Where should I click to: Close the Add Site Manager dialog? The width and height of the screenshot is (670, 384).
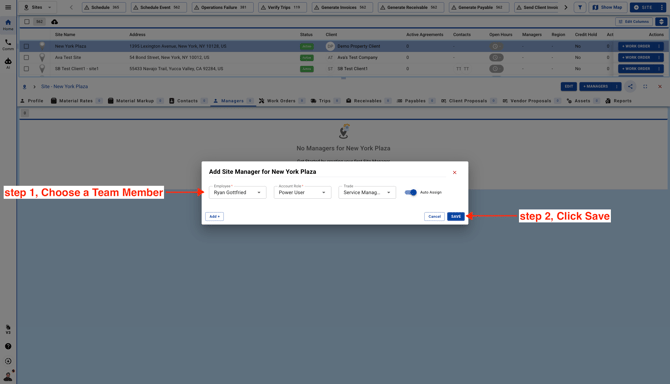(454, 173)
